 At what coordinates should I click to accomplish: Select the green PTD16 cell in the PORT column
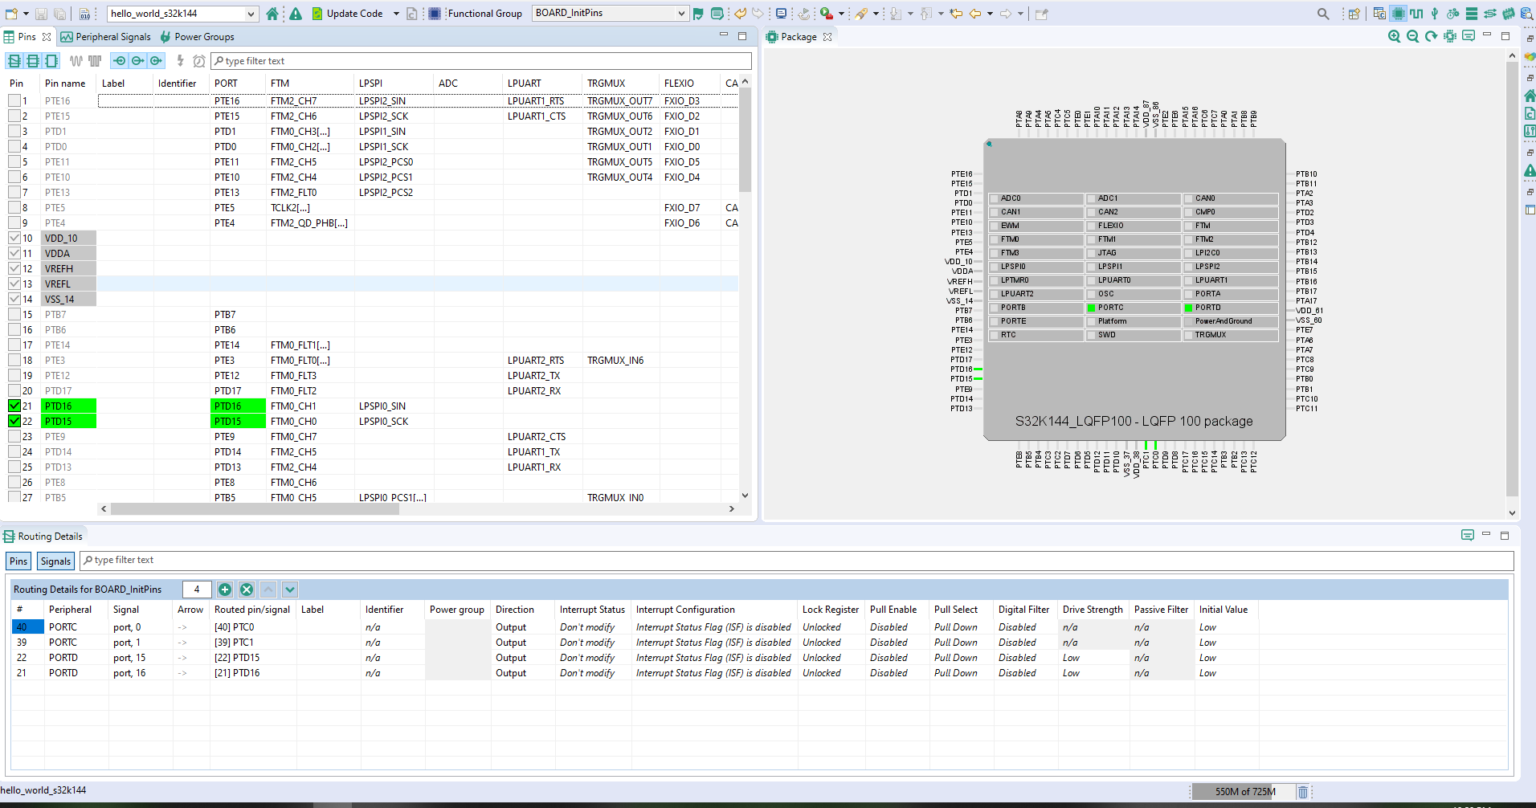(x=238, y=406)
